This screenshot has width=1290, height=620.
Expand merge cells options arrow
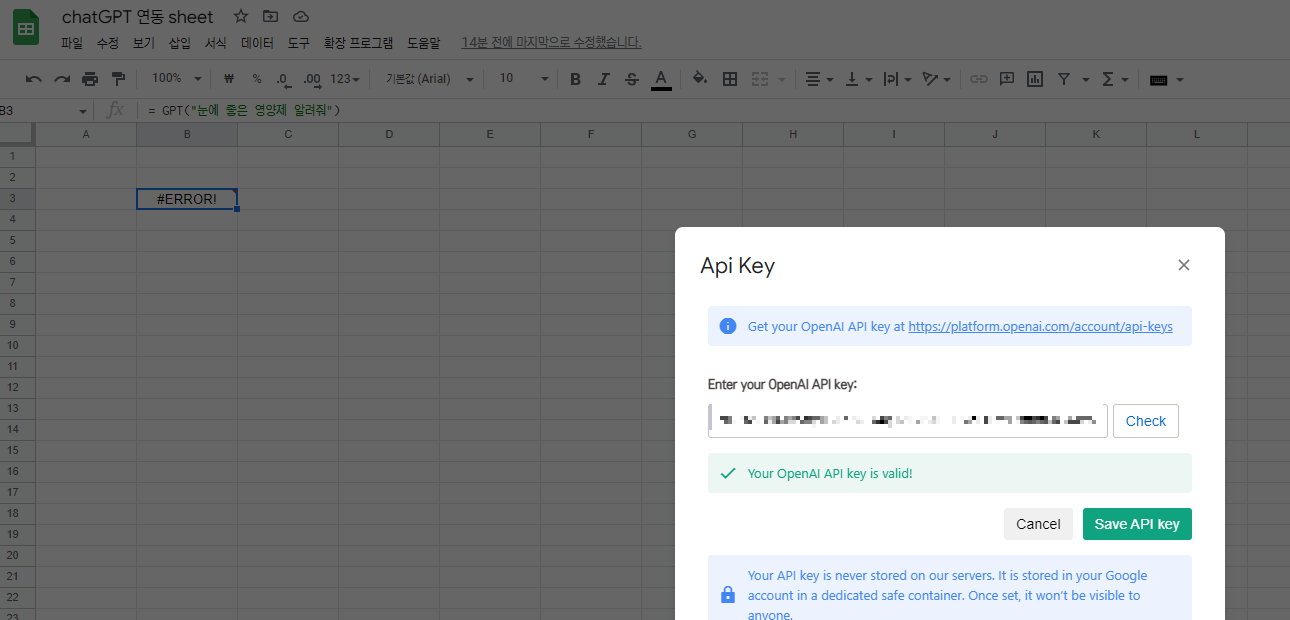click(781, 79)
